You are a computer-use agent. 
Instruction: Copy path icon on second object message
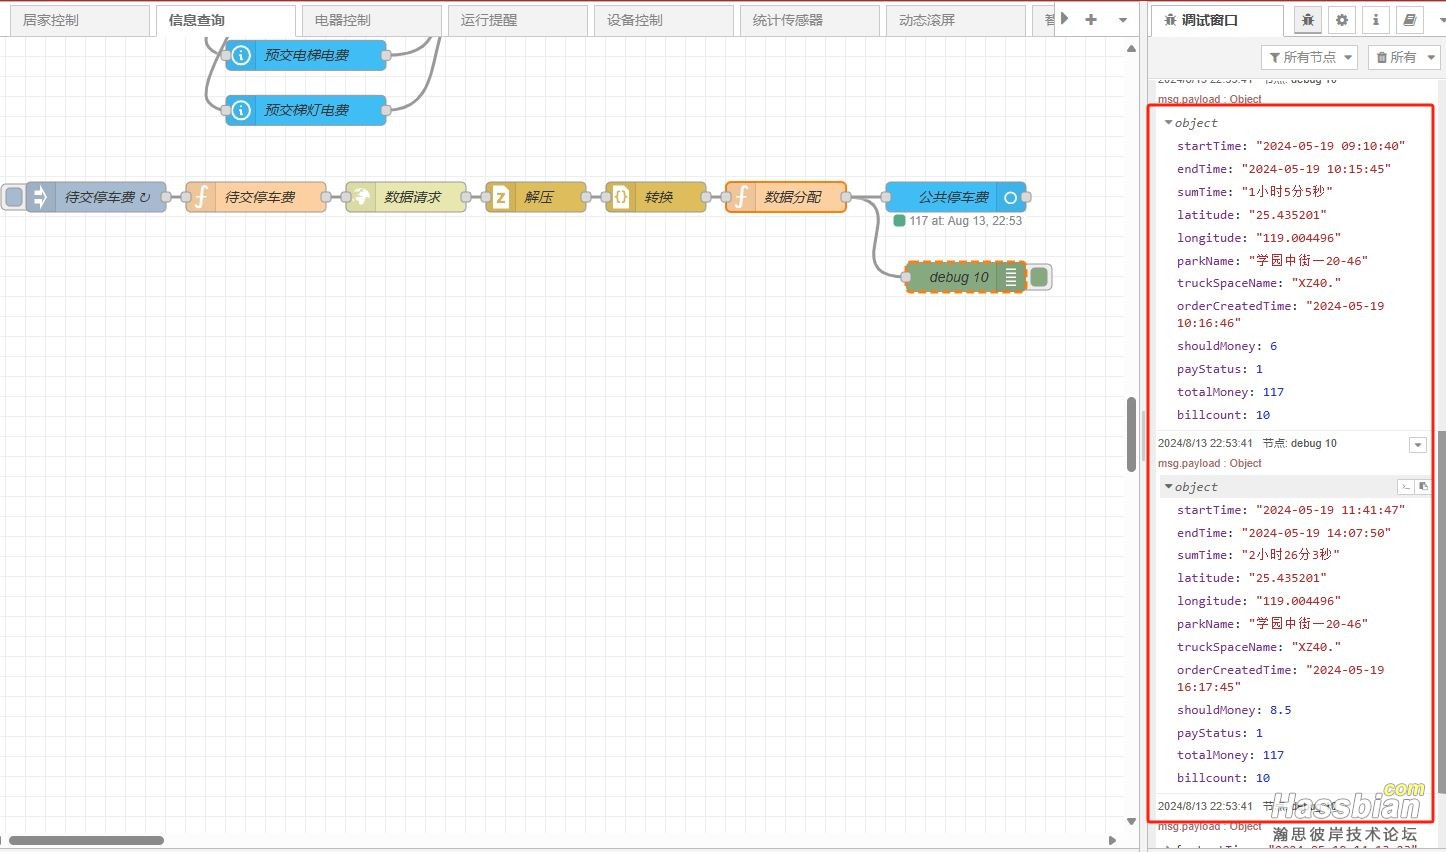tap(1406, 487)
